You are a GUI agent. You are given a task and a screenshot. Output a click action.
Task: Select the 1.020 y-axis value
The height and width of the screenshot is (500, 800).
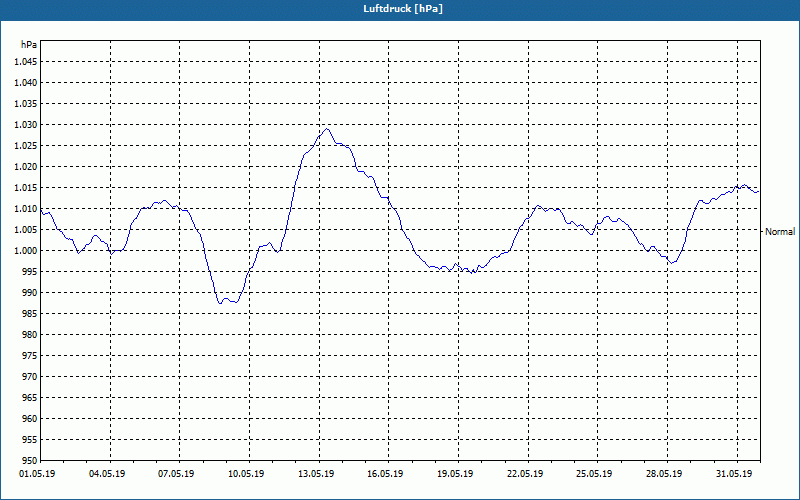tap(26, 167)
